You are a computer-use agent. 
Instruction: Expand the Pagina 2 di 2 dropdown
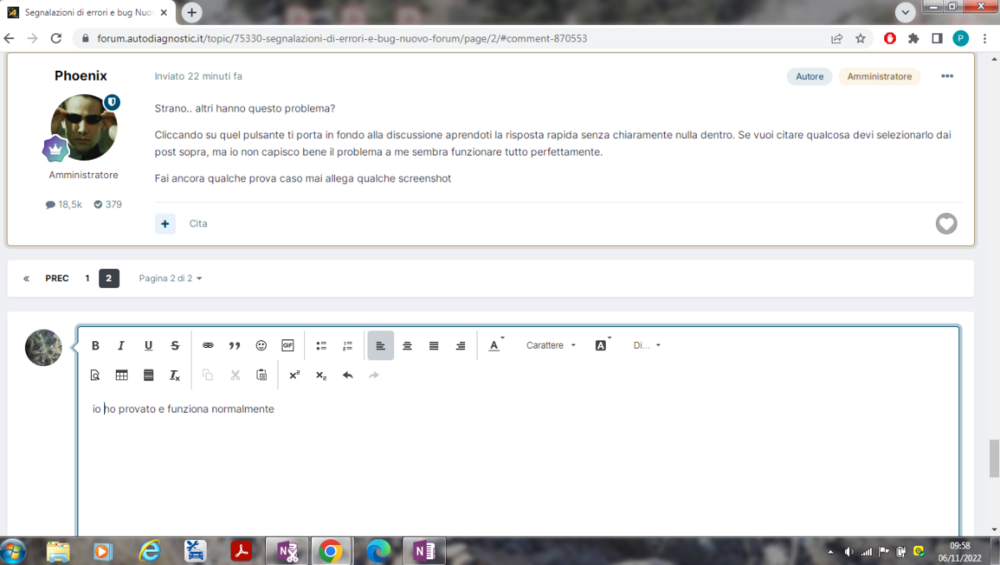(x=170, y=278)
